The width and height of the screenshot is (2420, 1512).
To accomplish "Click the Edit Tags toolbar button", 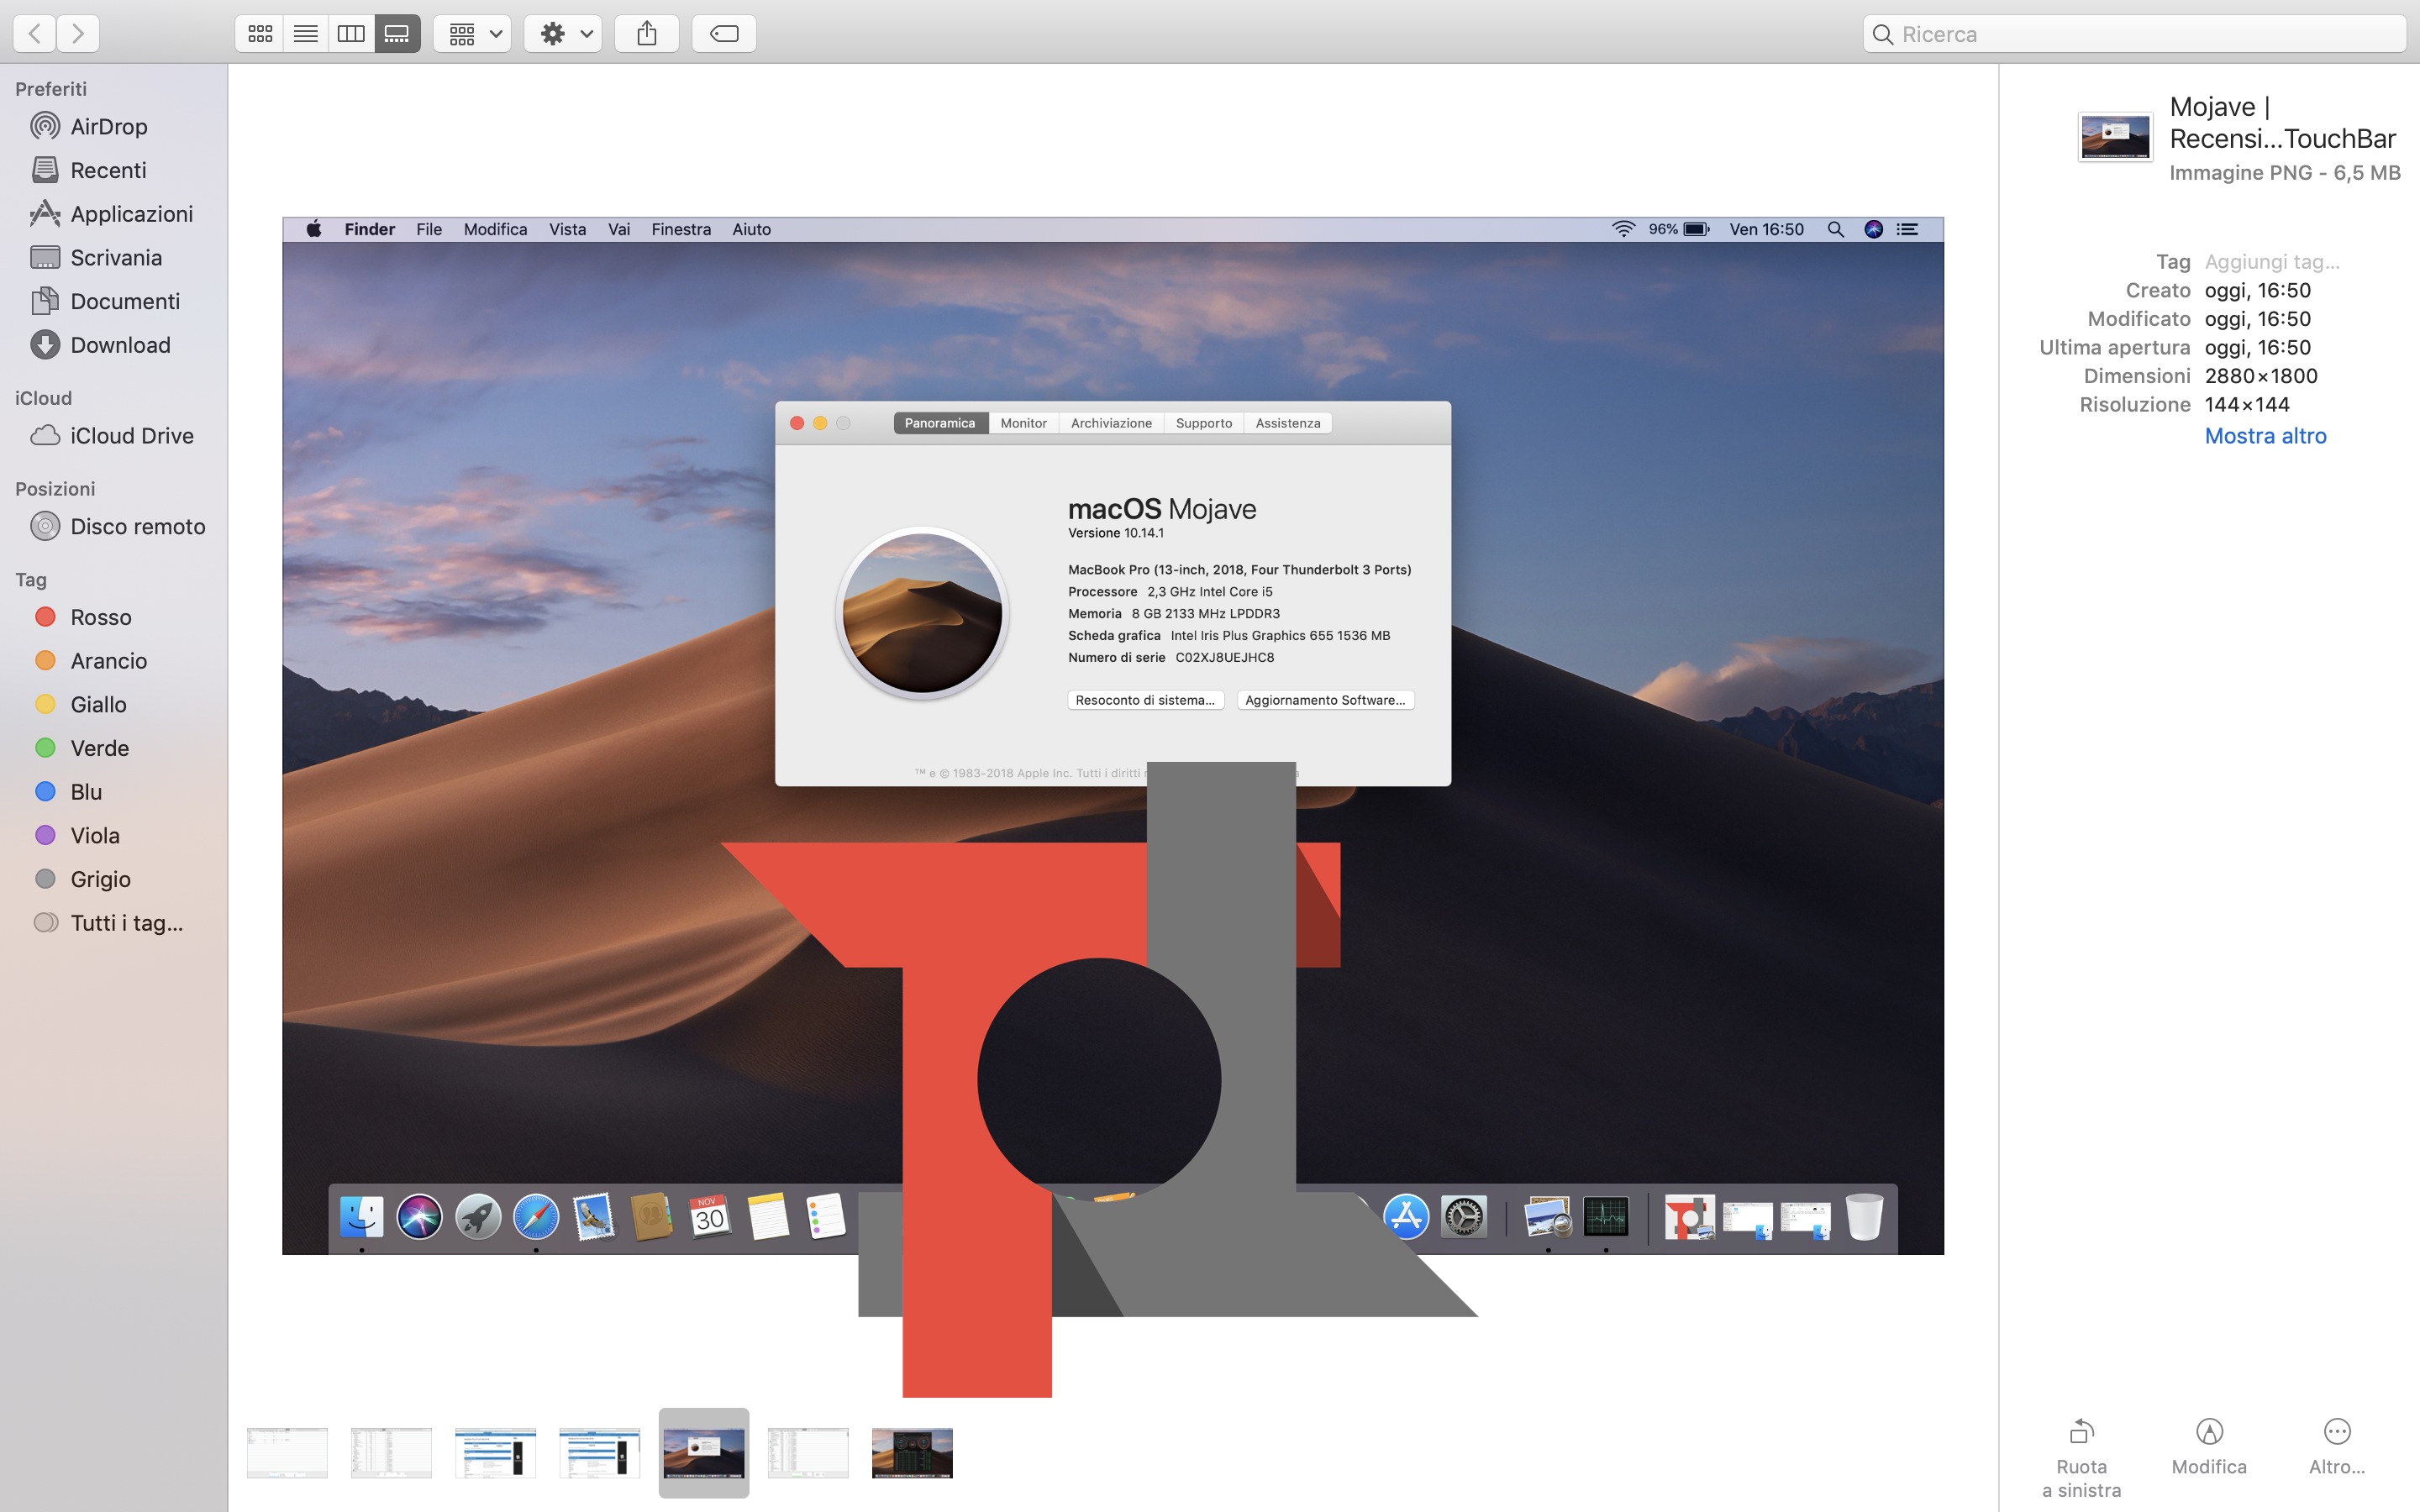I will click(724, 34).
